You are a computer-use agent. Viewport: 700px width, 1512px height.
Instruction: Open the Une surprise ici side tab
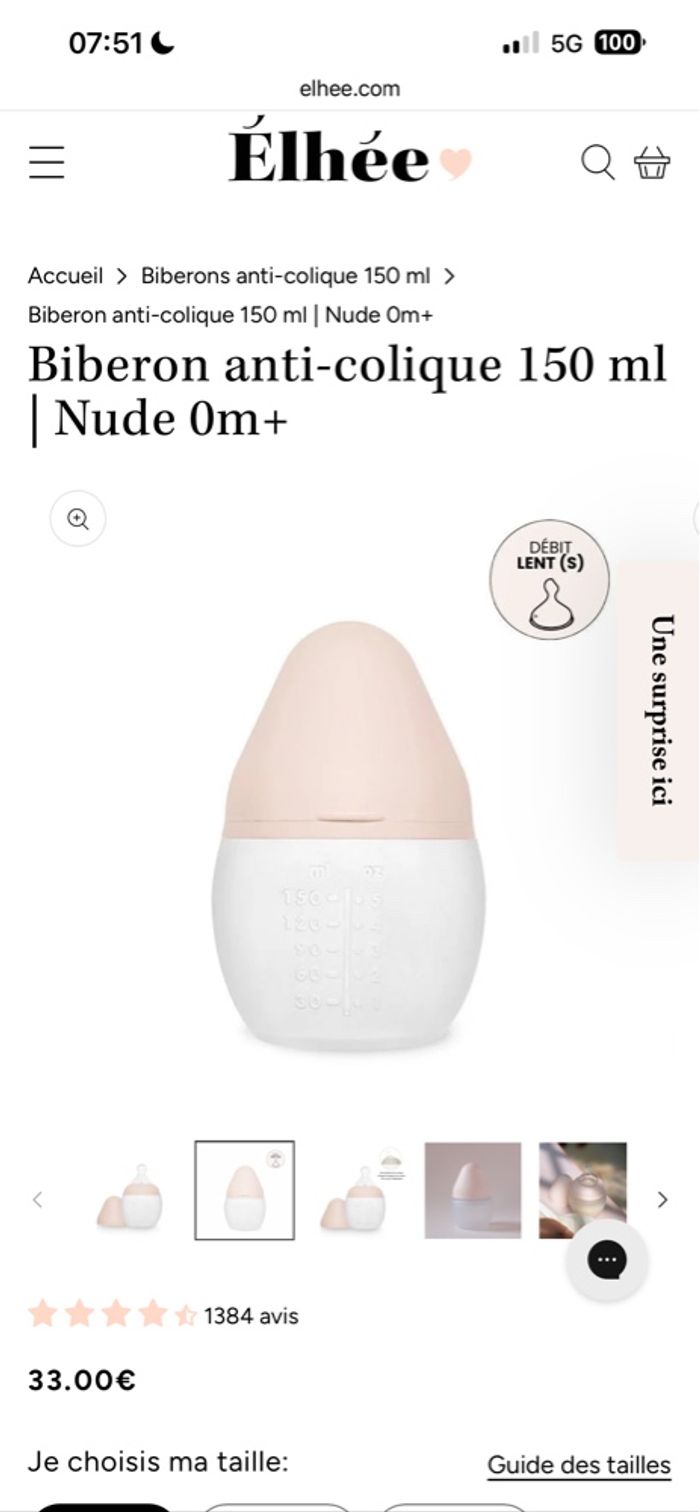click(x=658, y=710)
